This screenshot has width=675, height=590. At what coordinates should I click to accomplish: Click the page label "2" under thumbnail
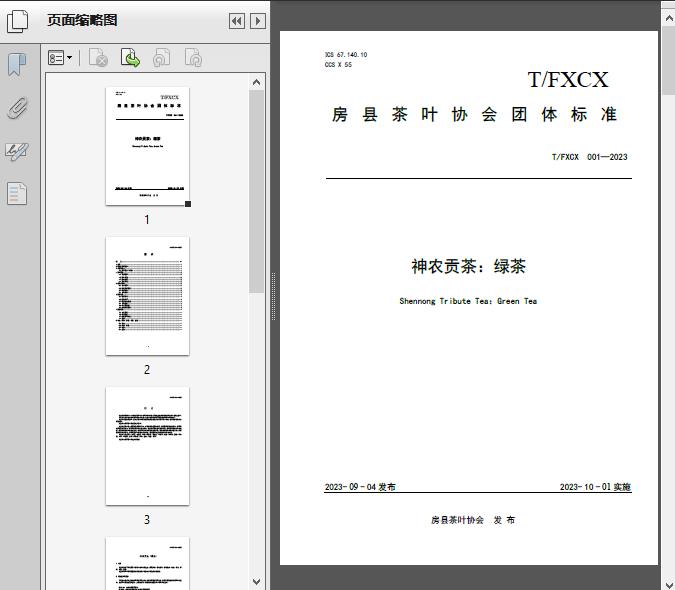click(147, 370)
